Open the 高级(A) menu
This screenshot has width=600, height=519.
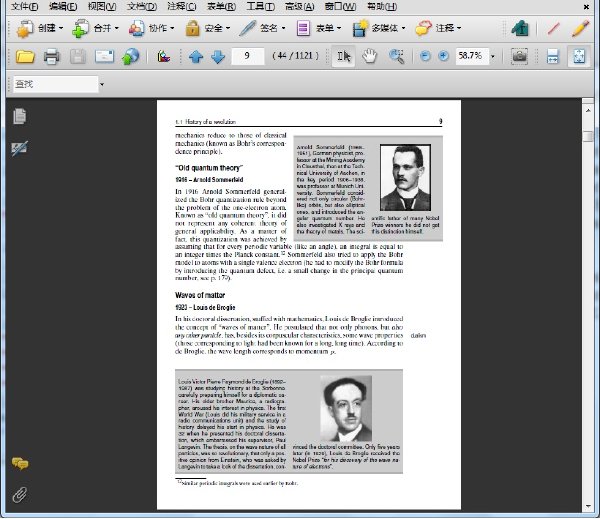pyautogui.click(x=300, y=7)
